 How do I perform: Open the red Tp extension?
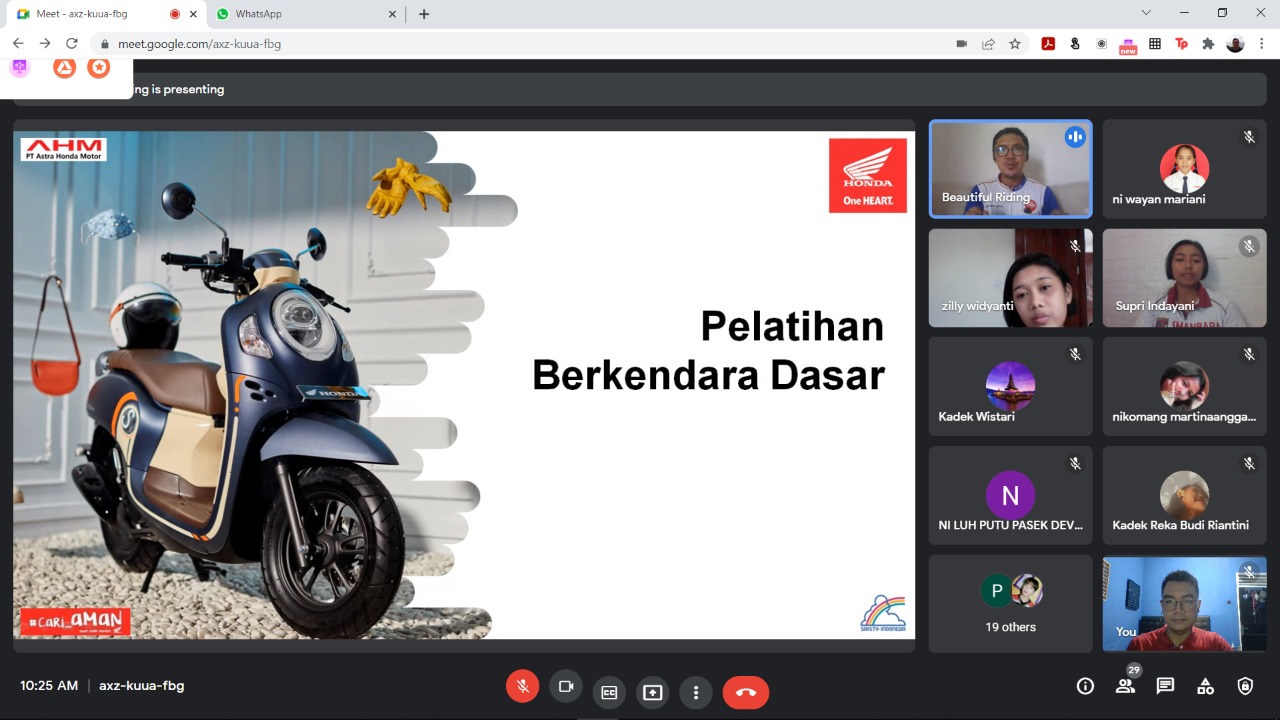pos(1182,44)
